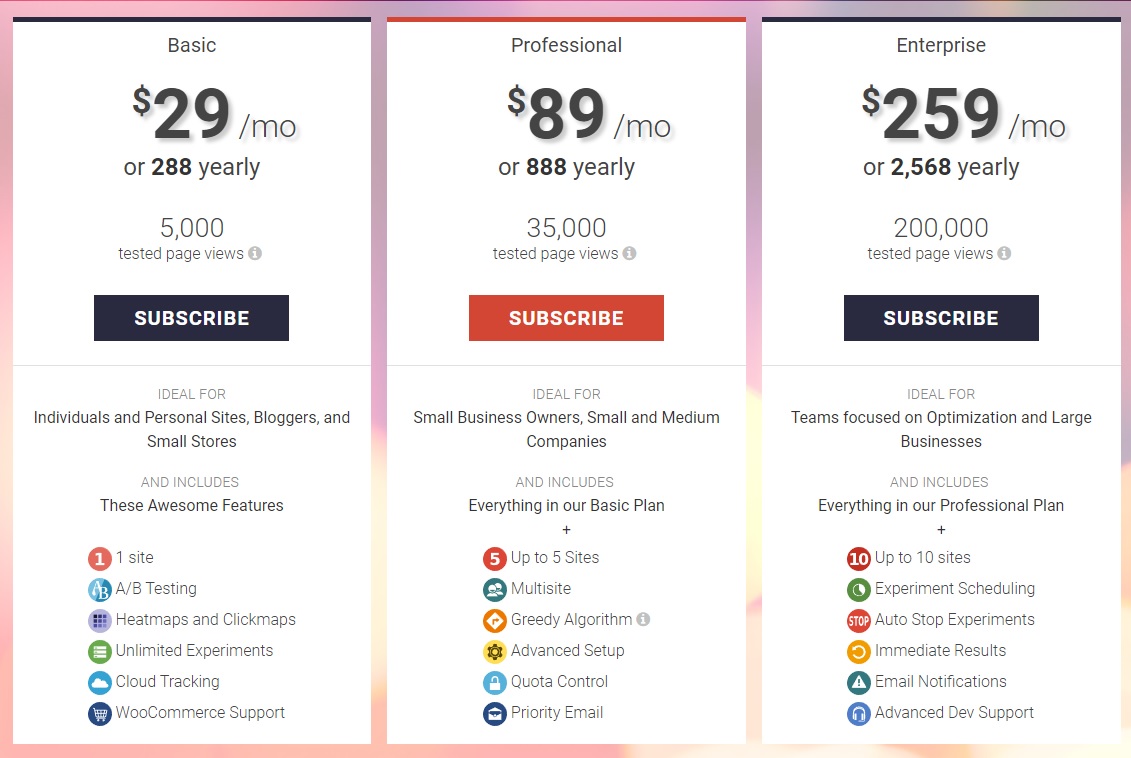
Task: Click the Email Notifications warning icon
Action: (858, 682)
